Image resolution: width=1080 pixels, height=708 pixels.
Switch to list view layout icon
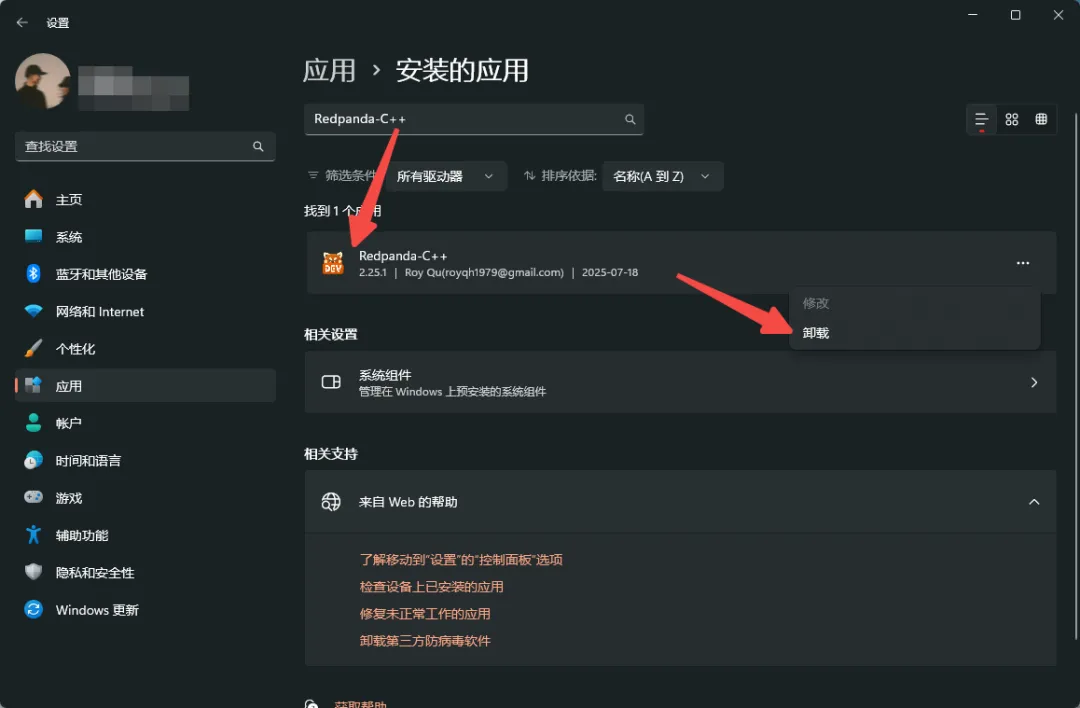point(982,120)
